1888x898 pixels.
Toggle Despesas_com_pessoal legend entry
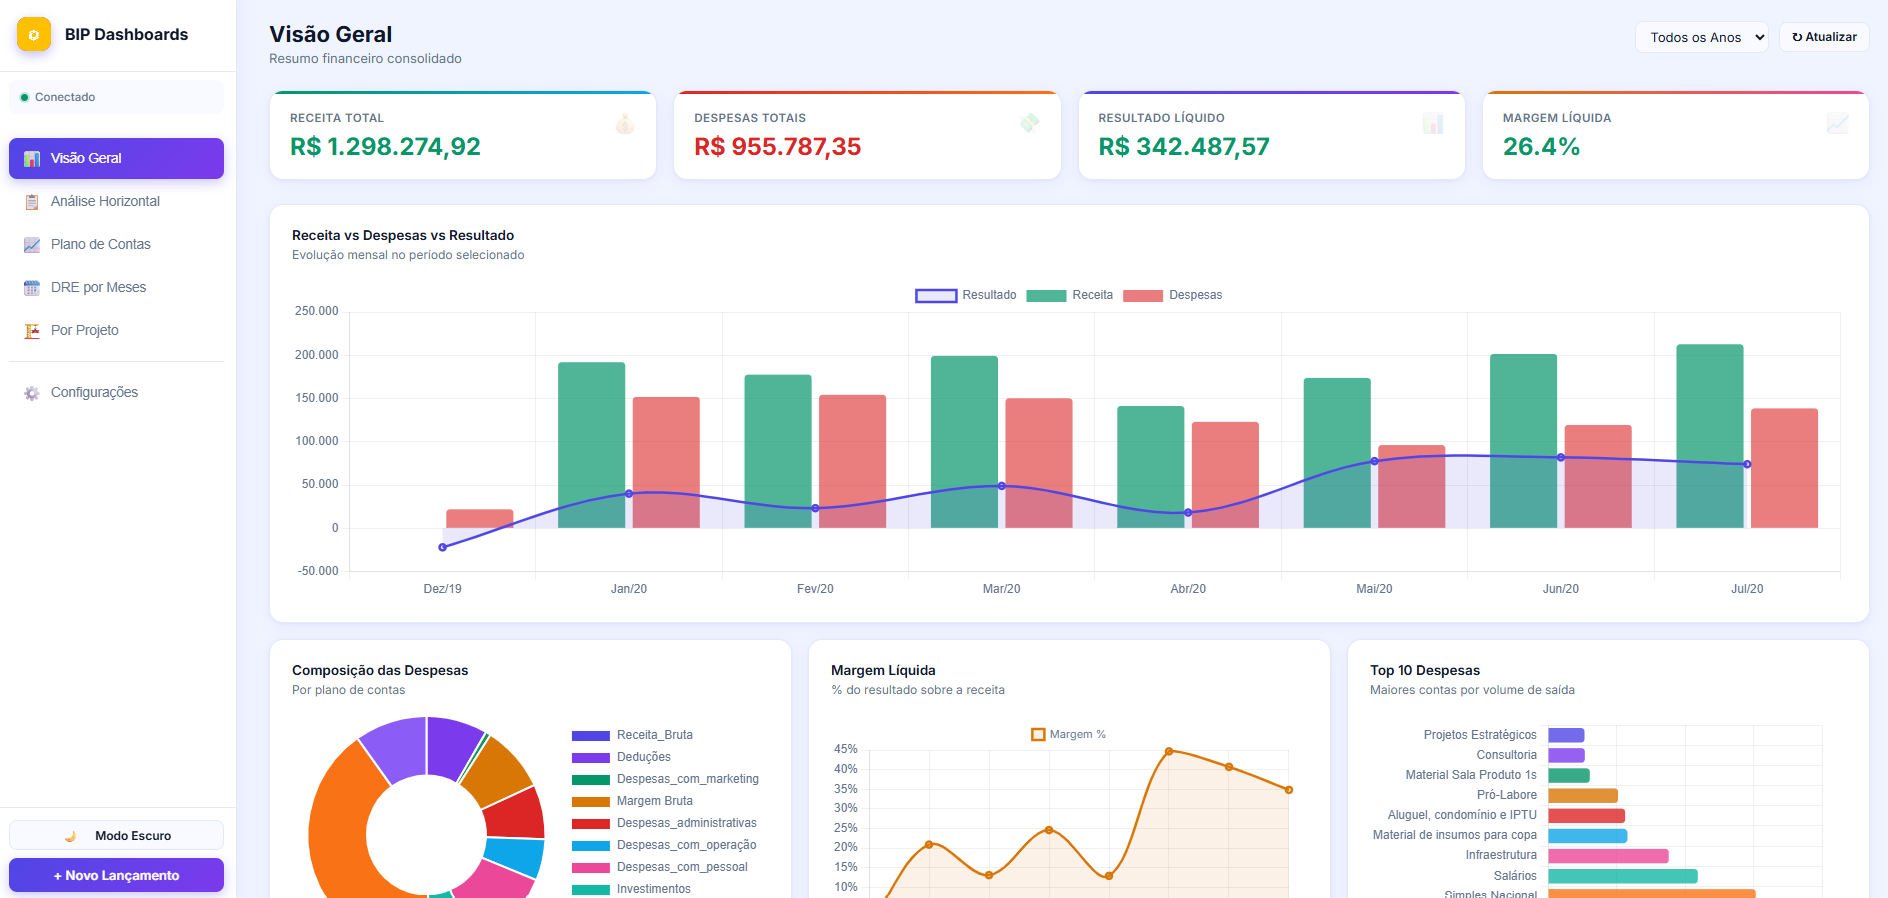660,867
